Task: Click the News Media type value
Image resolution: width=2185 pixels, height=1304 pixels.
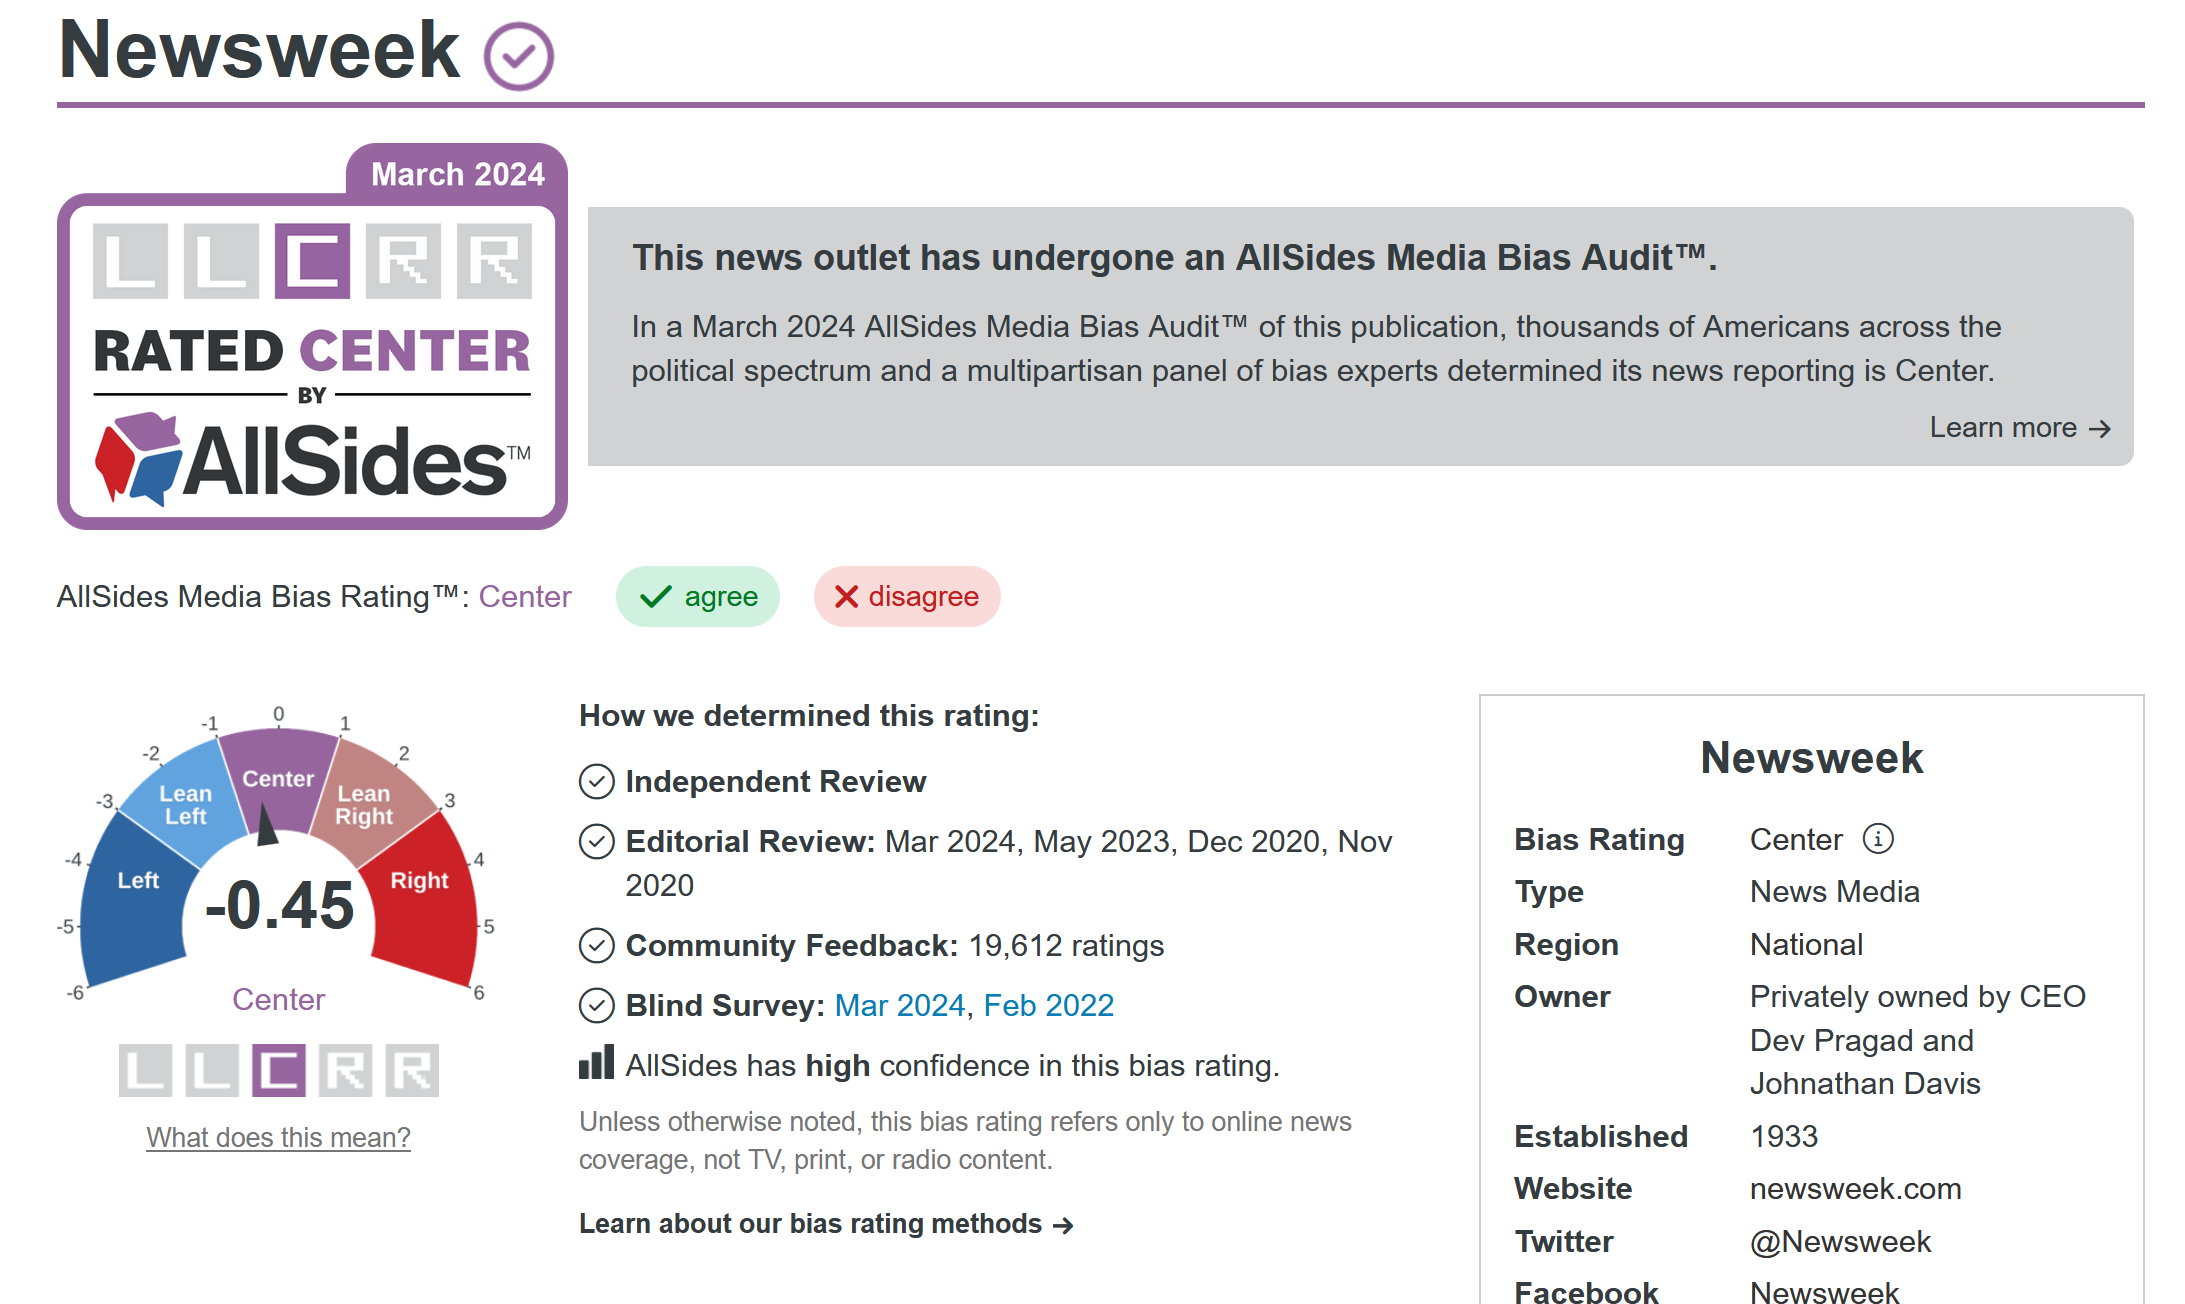Action: point(1835,892)
